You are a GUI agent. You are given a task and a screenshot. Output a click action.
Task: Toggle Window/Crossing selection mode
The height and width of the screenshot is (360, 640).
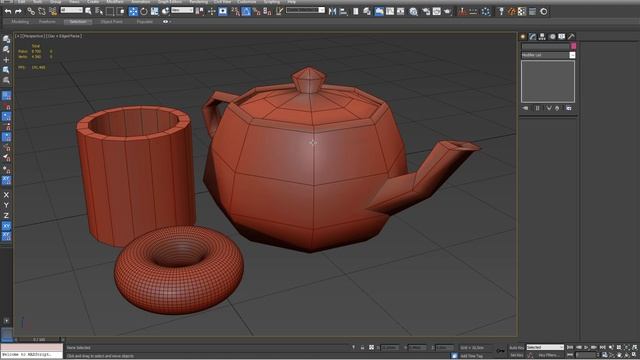pyautogui.click(x=120, y=11)
